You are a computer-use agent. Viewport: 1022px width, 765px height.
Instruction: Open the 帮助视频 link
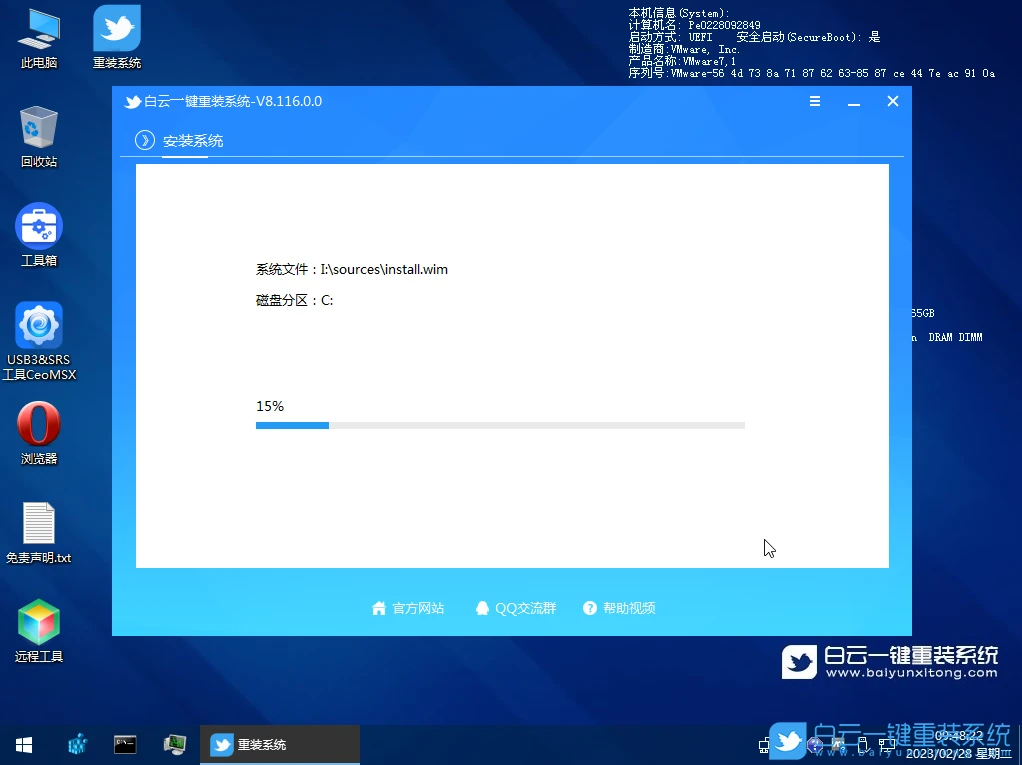click(x=619, y=608)
